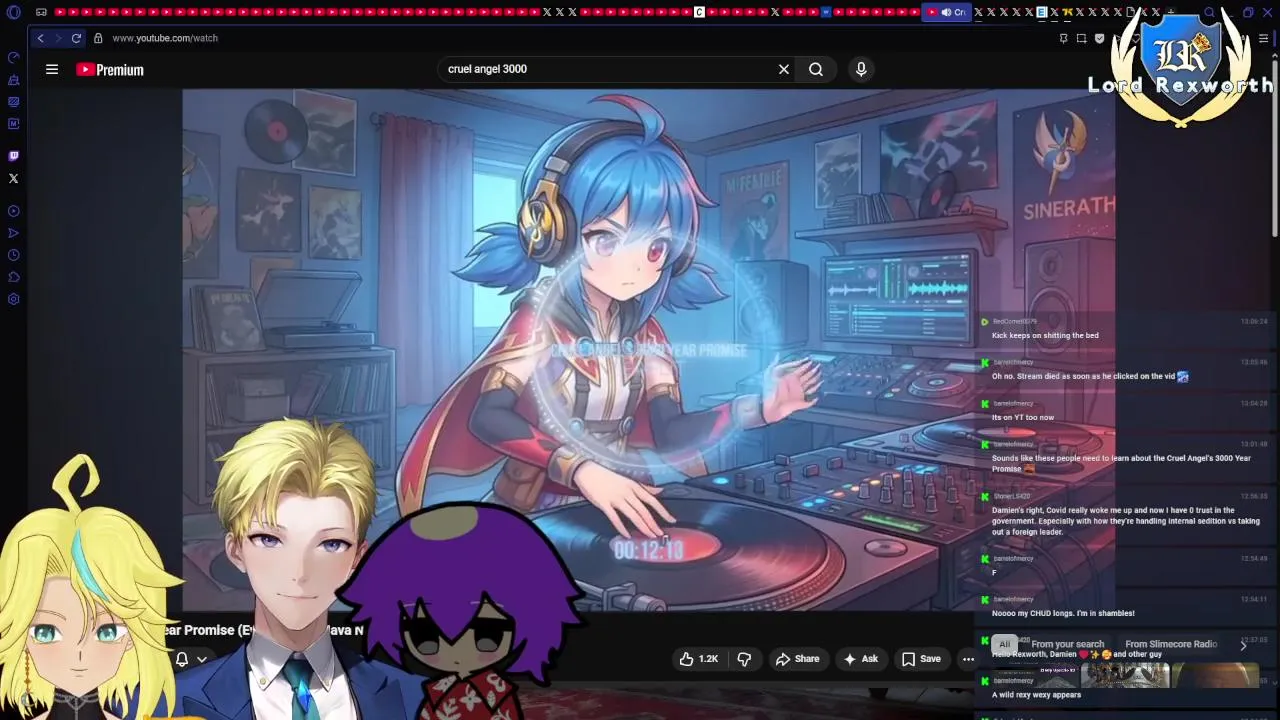Click chat message 'Kick keeps on shitting the bed'
This screenshot has height=720, width=1280.
point(1044,335)
